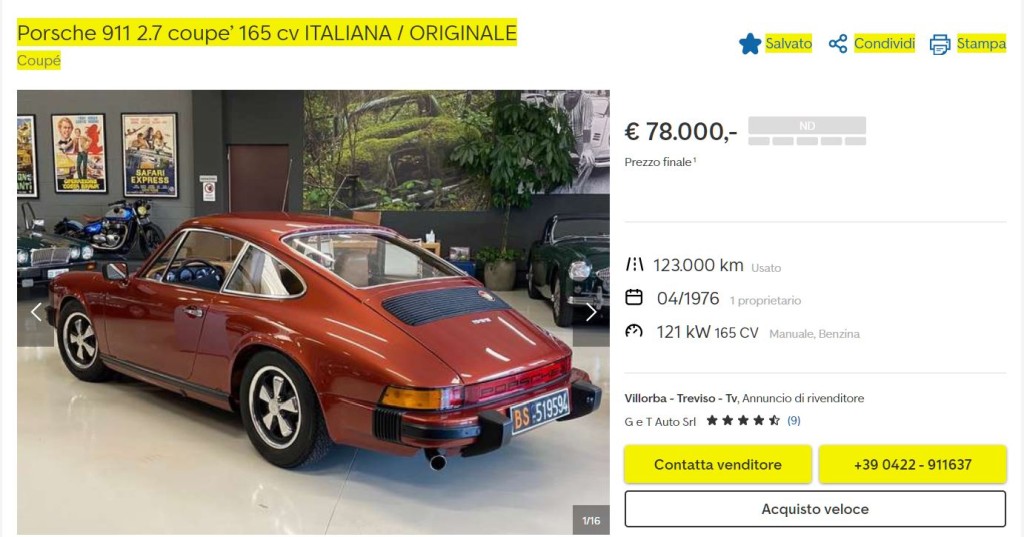Image resolution: width=1024 pixels, height=537 pixels.
Task: Open the Porsche 911 main photo
Action: [313, 312]
